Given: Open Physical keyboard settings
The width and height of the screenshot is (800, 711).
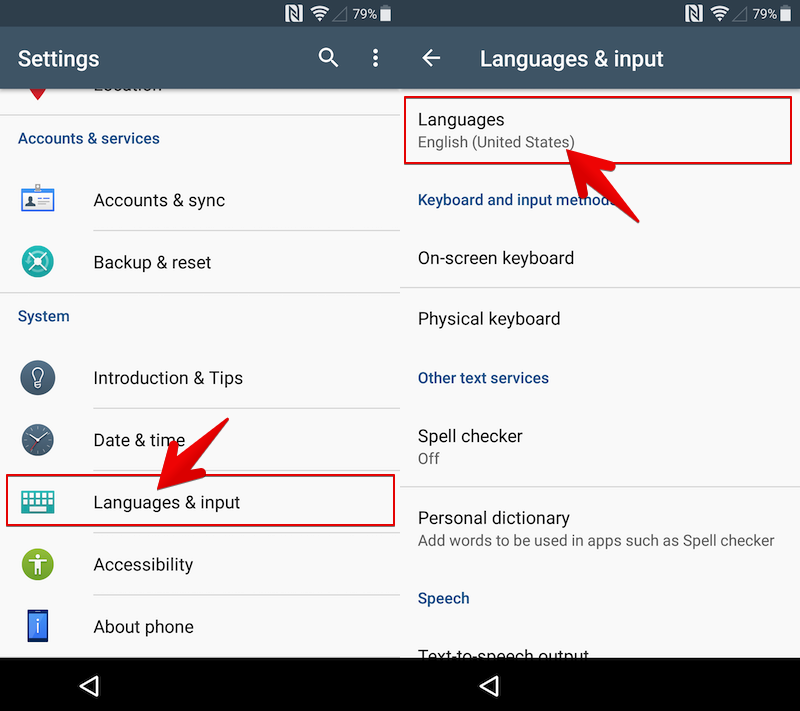Looking at the screenshot, I should 600,319.
